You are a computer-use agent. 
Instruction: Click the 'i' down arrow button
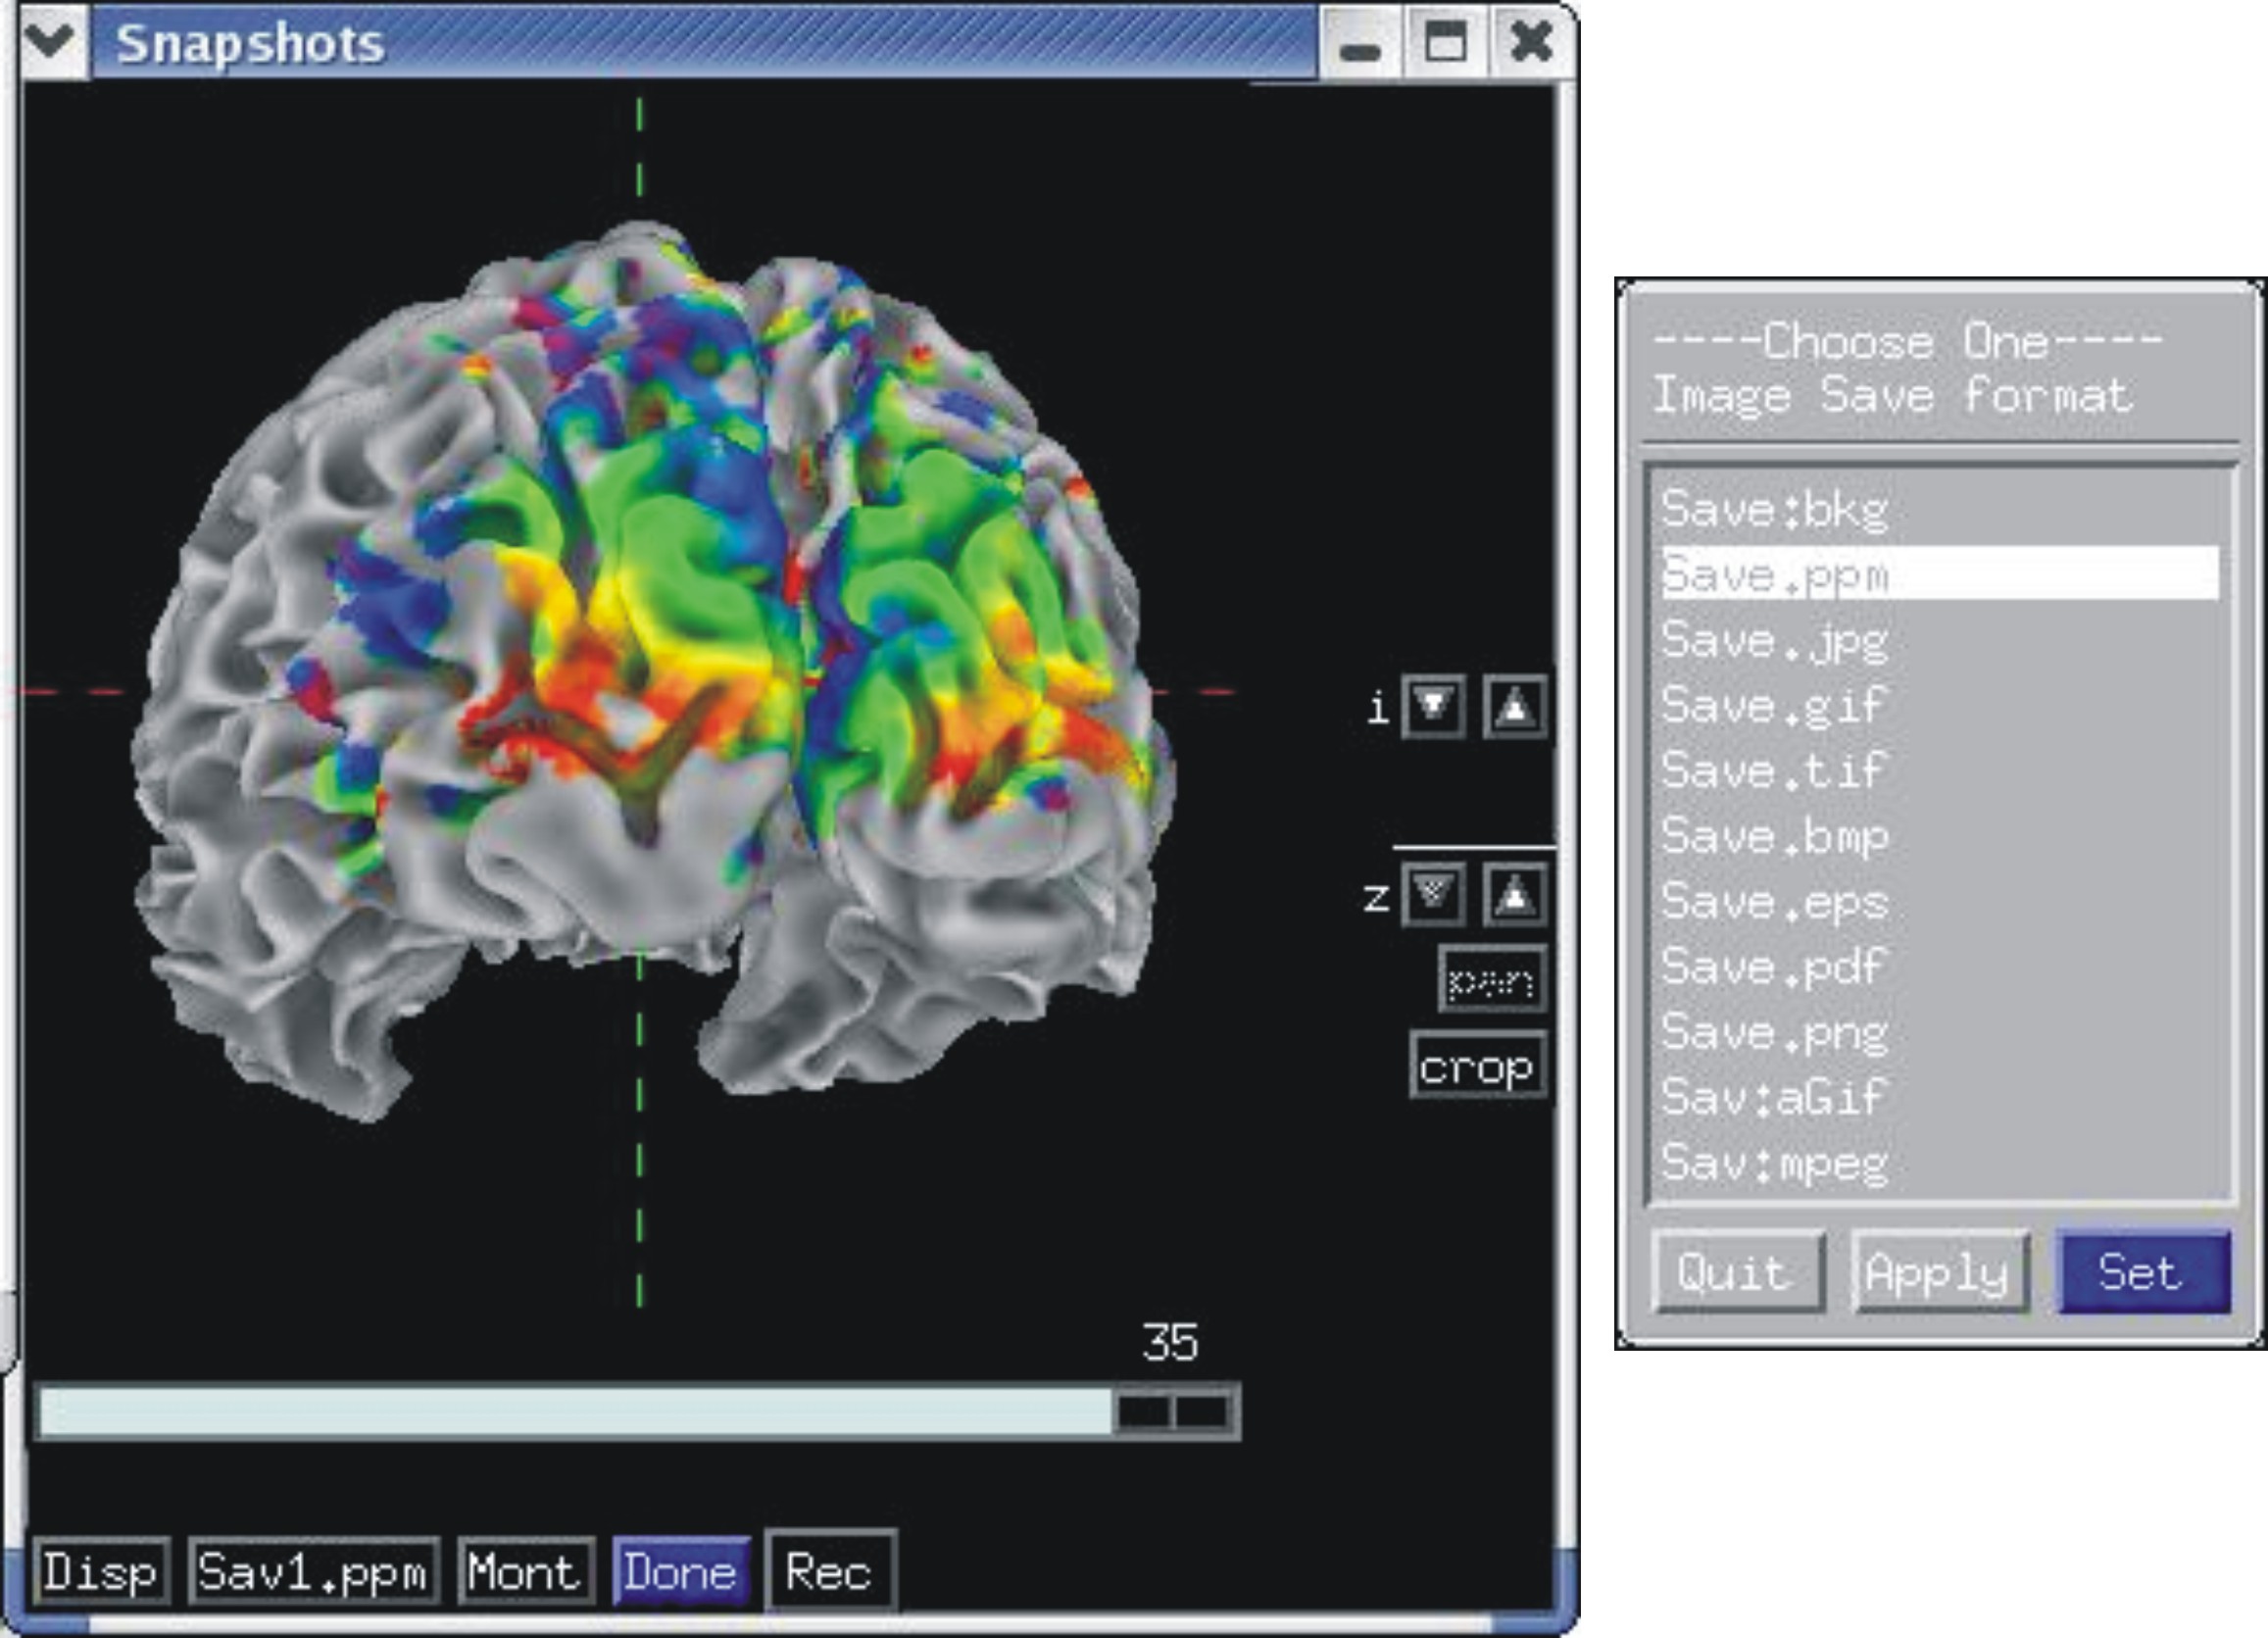1433,707
